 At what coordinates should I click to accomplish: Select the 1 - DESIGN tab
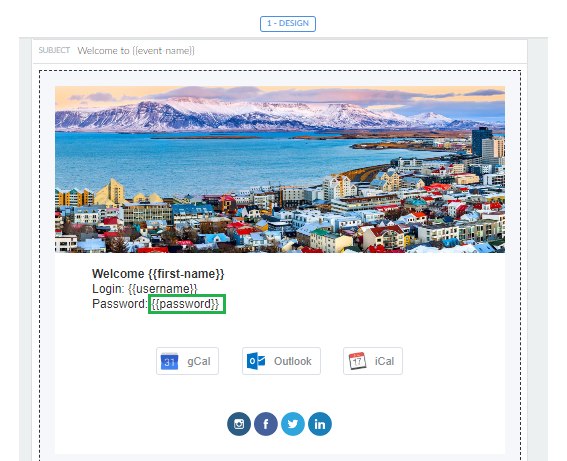tap(288, 24)
